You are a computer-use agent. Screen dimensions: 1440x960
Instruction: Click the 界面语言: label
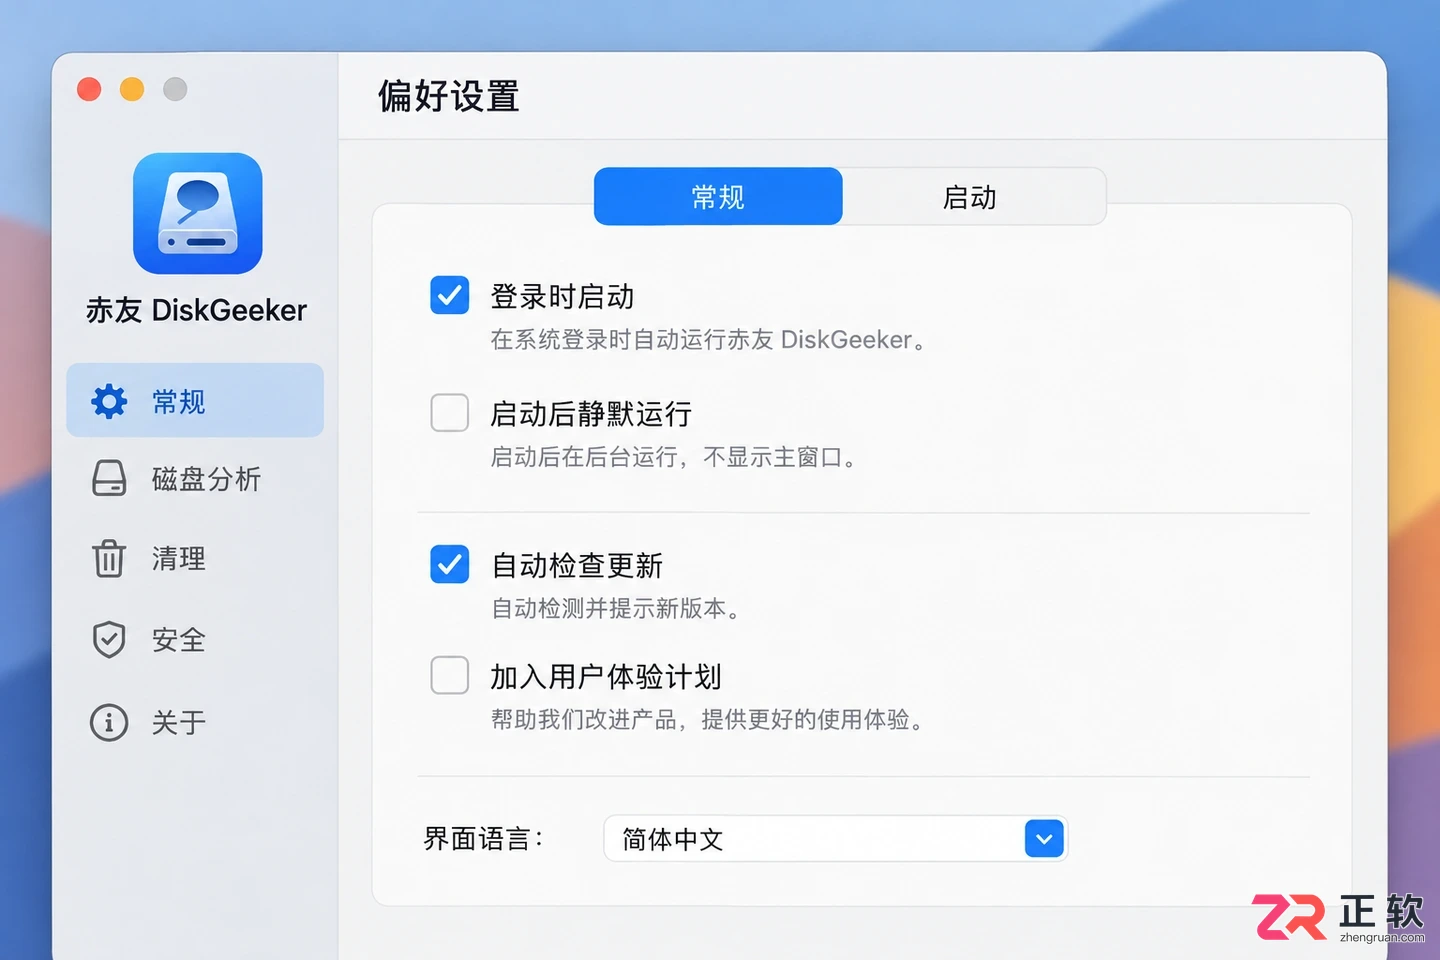click(484, 839)
